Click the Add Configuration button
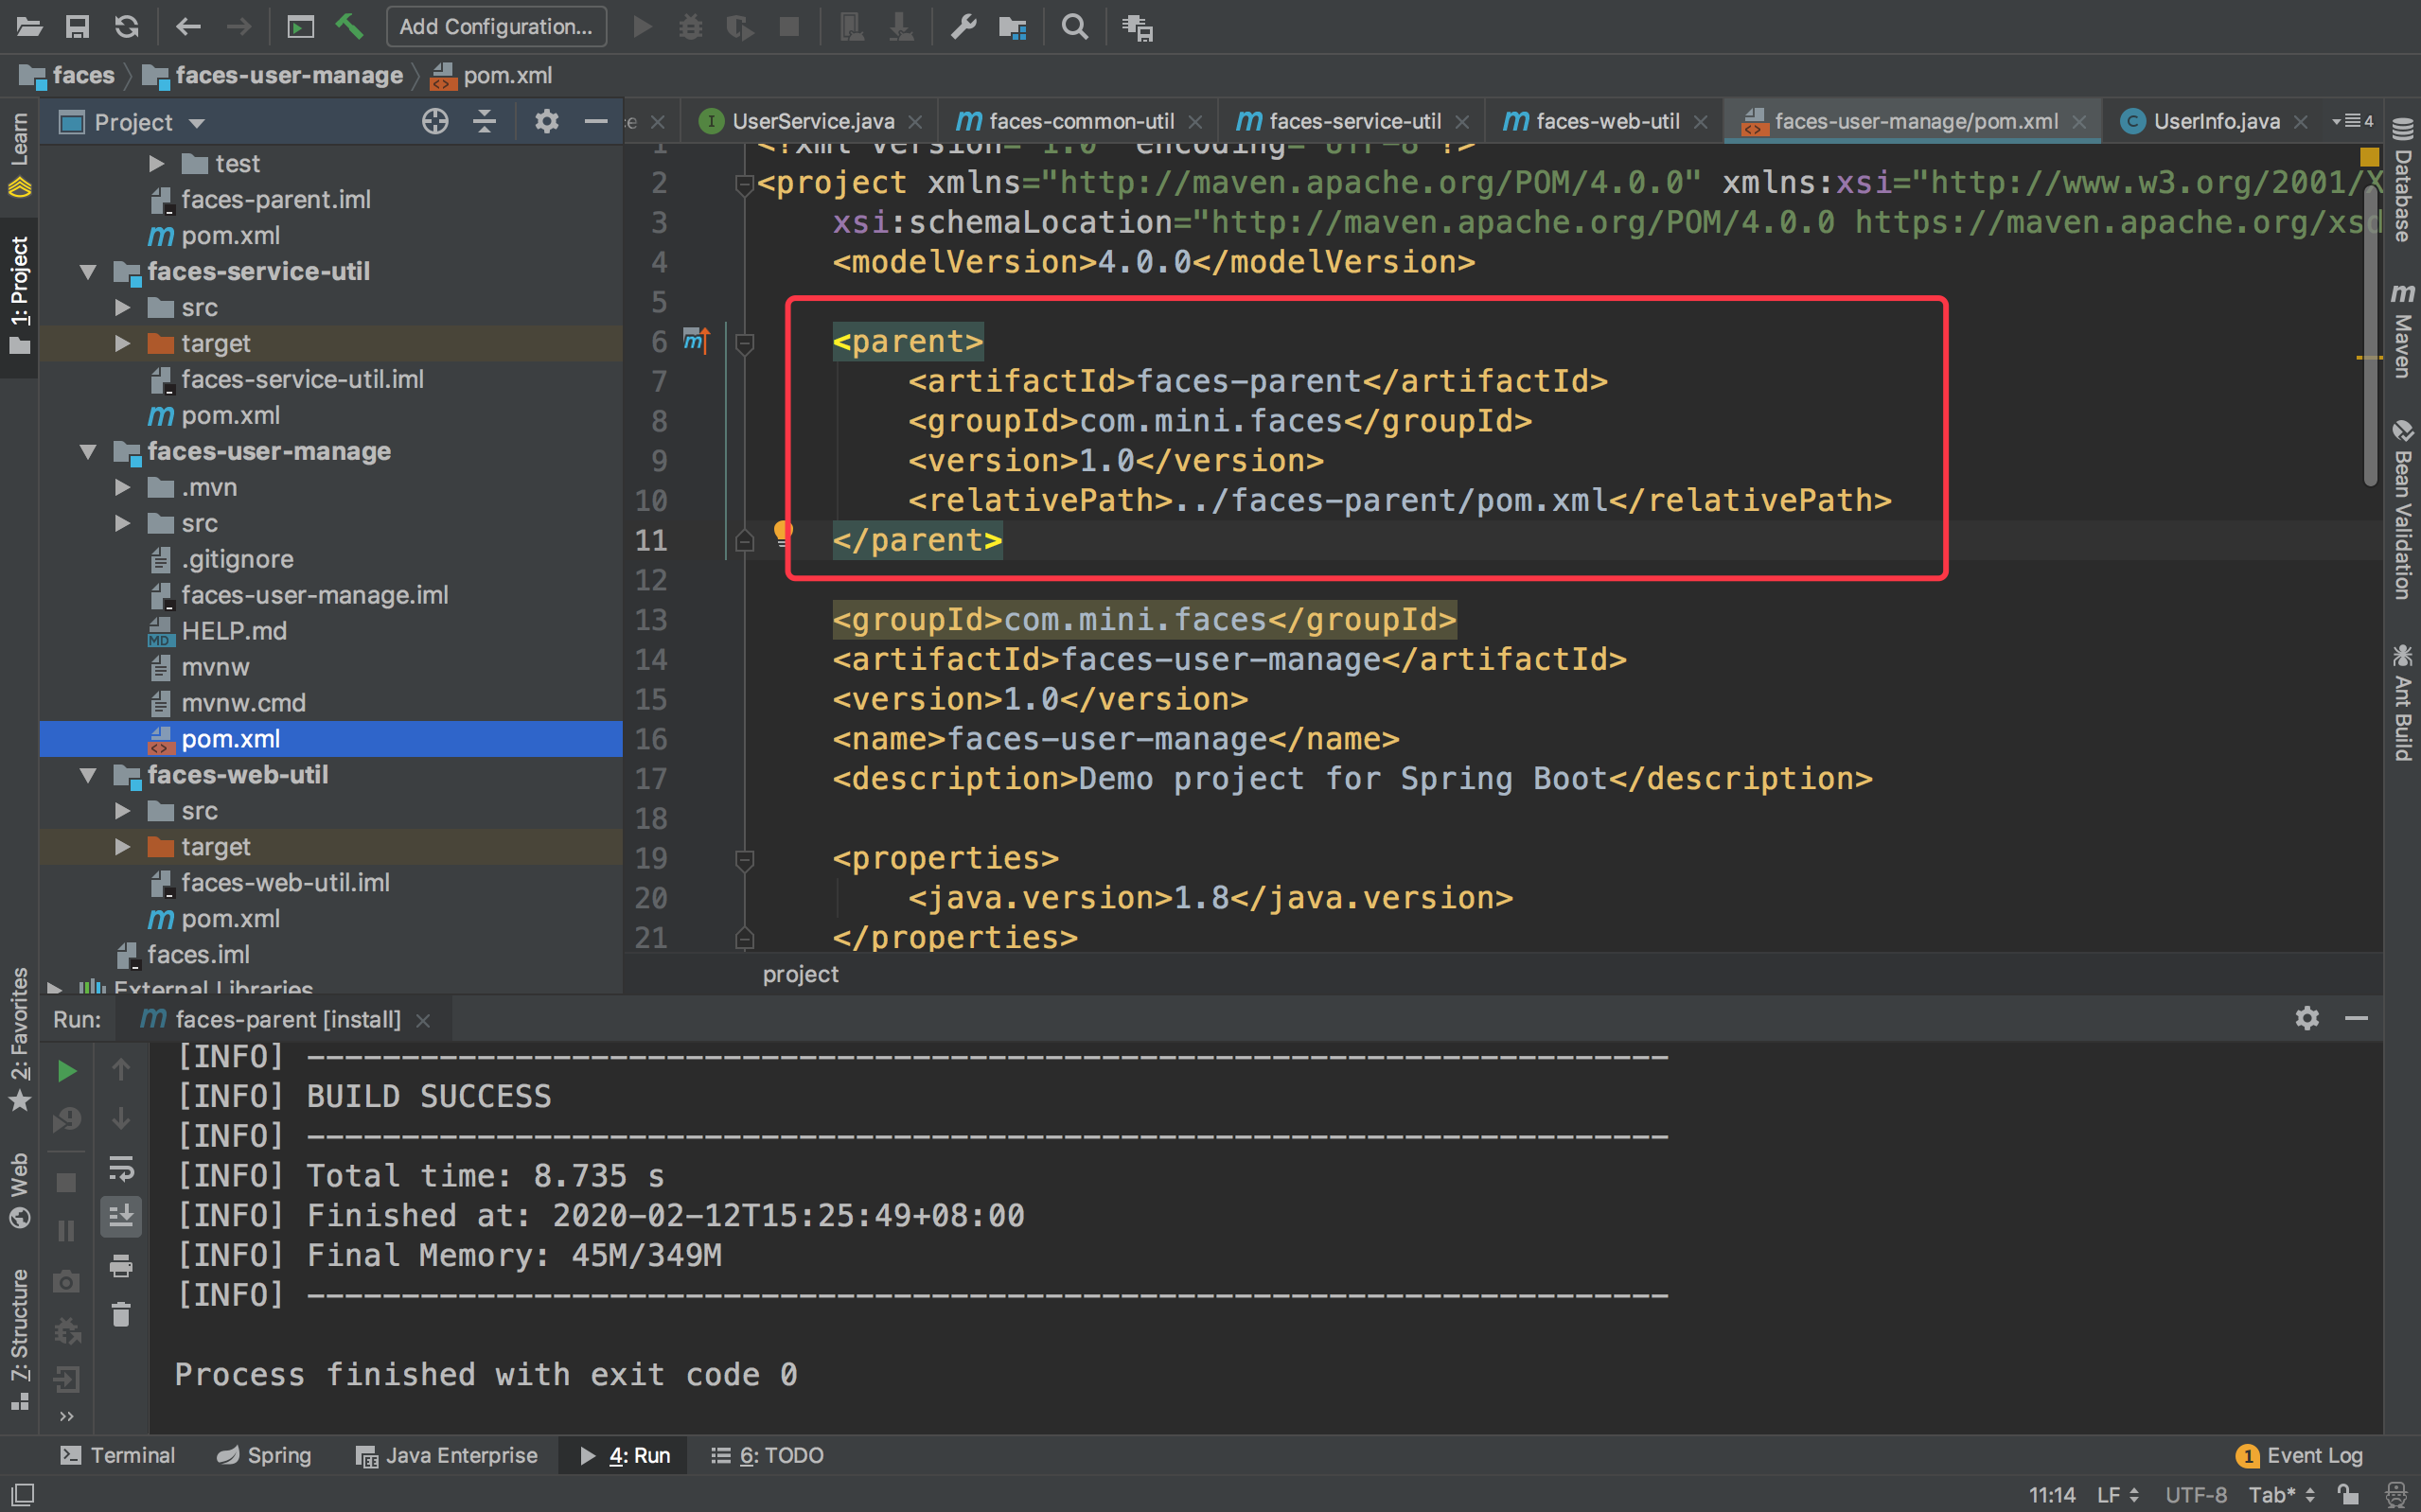The height and width of the screenshot is (1512, 2421). click(x=496, y=27)
